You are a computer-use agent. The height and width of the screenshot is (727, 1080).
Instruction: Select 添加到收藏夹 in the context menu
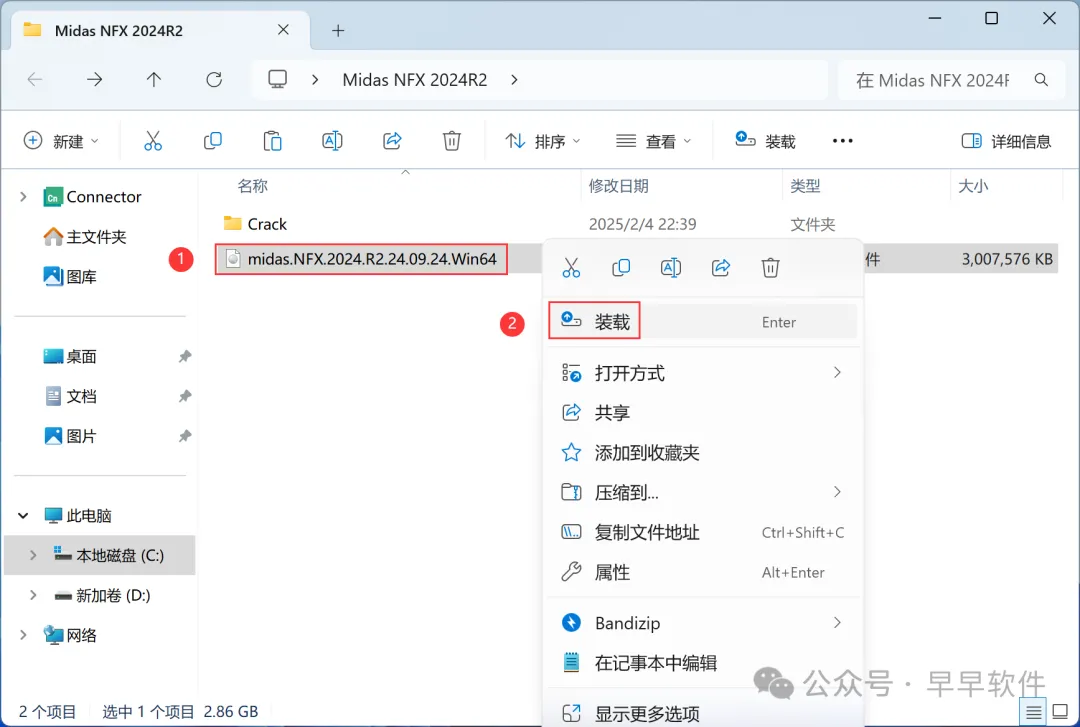point(703,453)
